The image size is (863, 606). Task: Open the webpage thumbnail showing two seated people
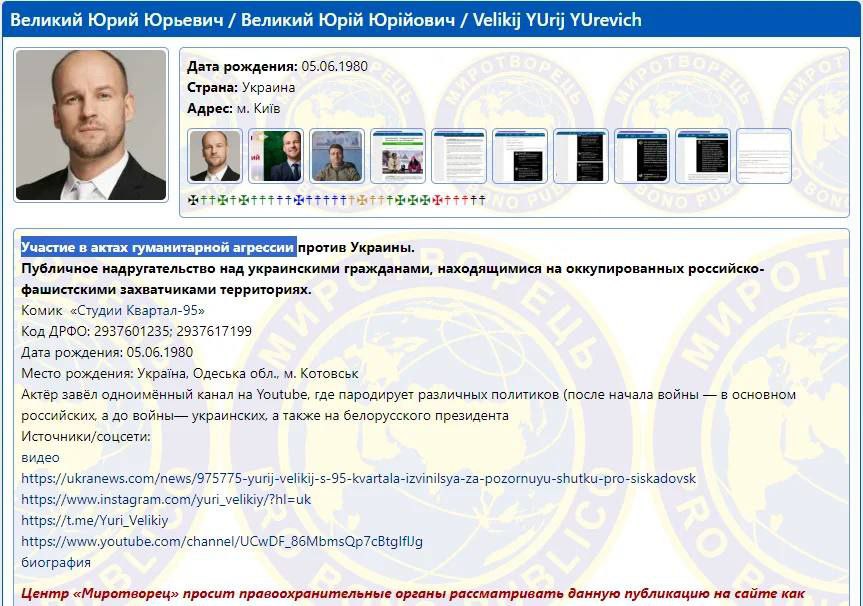click(x=398, y=156)
